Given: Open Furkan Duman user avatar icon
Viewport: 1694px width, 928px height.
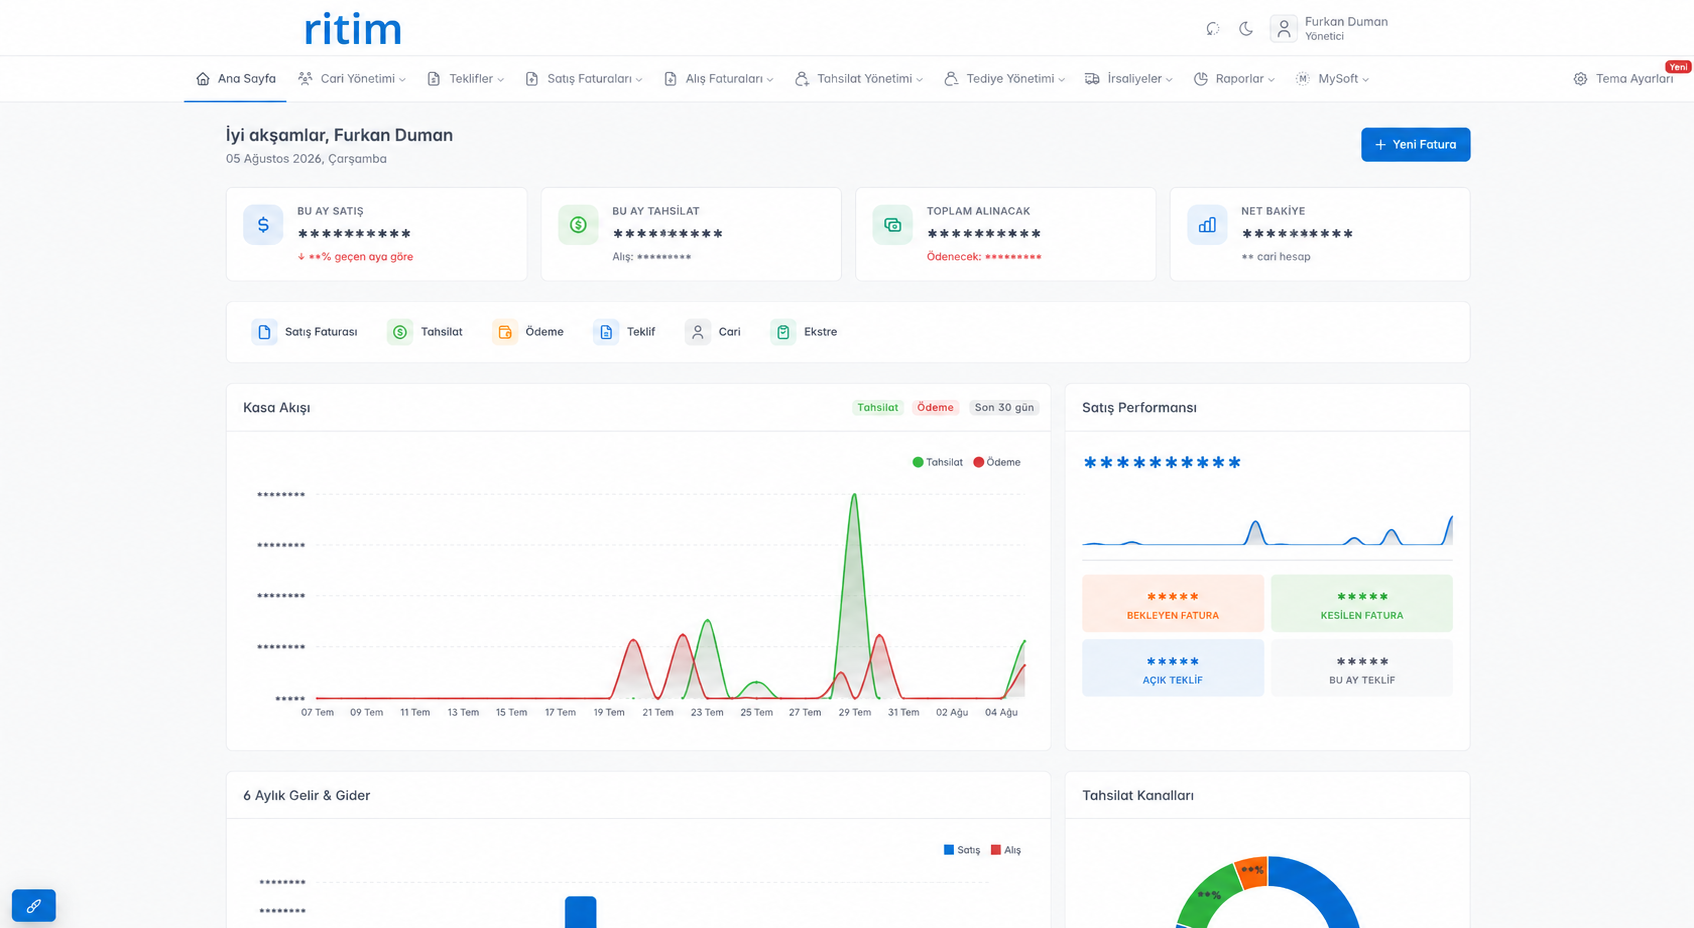Looking at the screenshot, I should tap(1284, 29).
